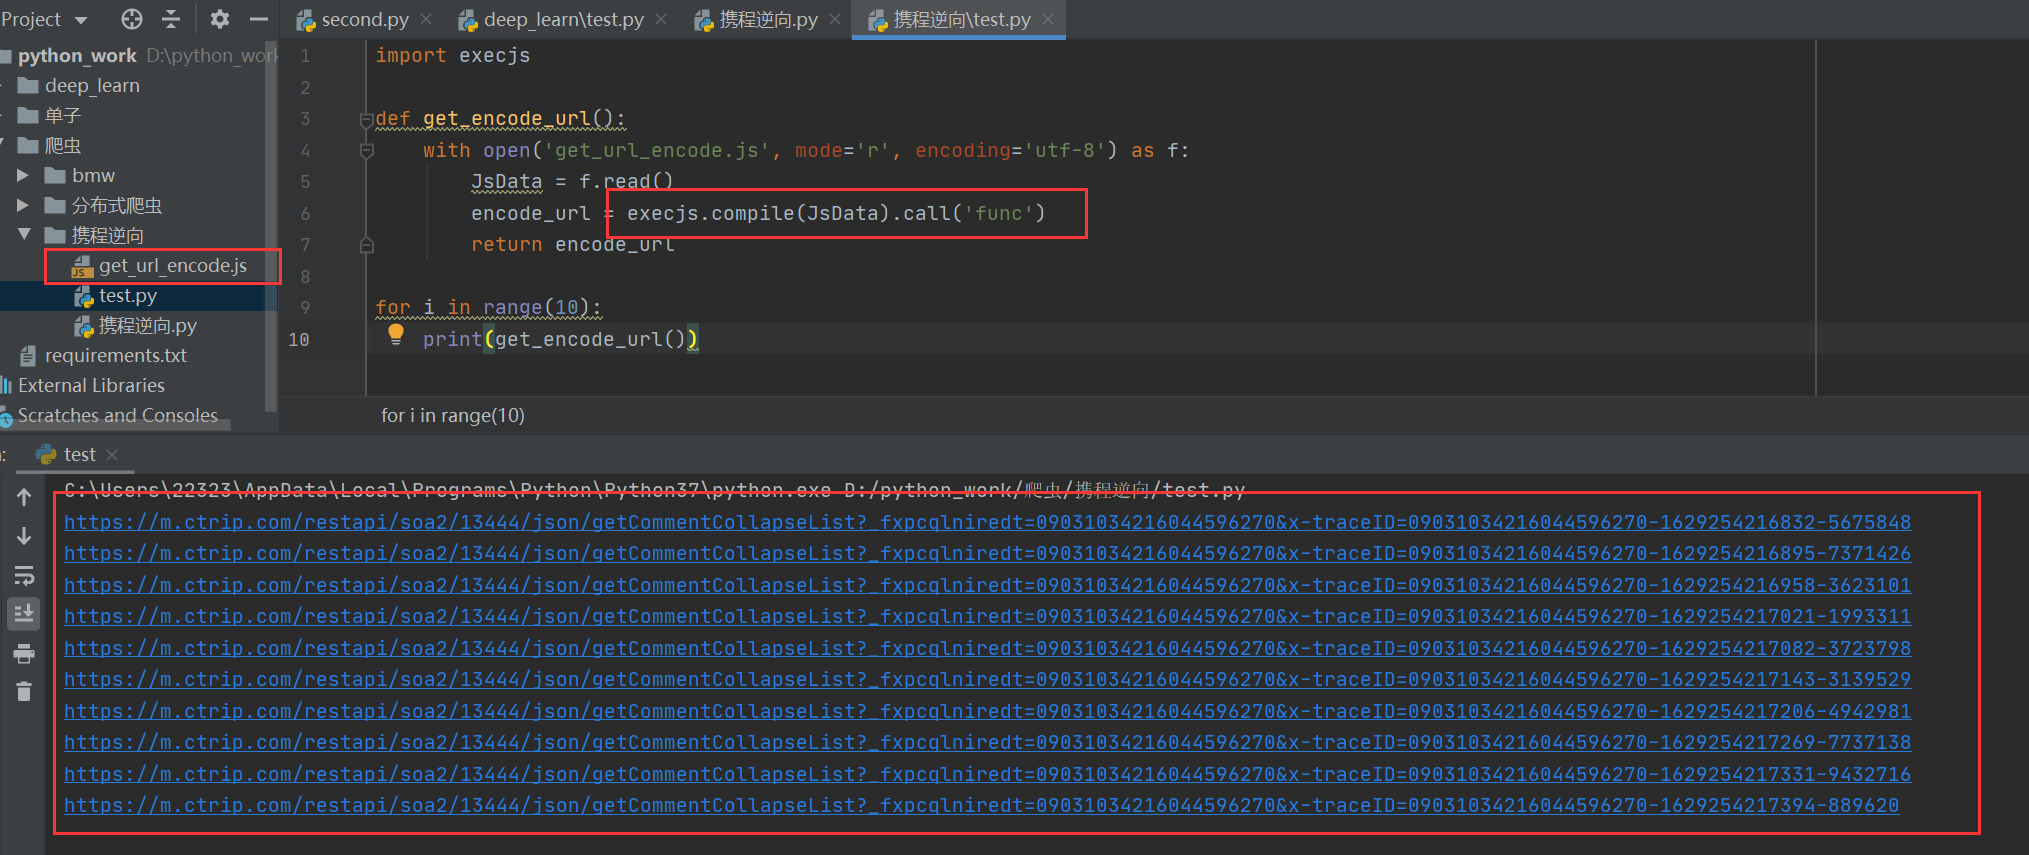Open the ctrip URL ending 9432716
Screen dimensions: 2029x855
coord(987,774)
